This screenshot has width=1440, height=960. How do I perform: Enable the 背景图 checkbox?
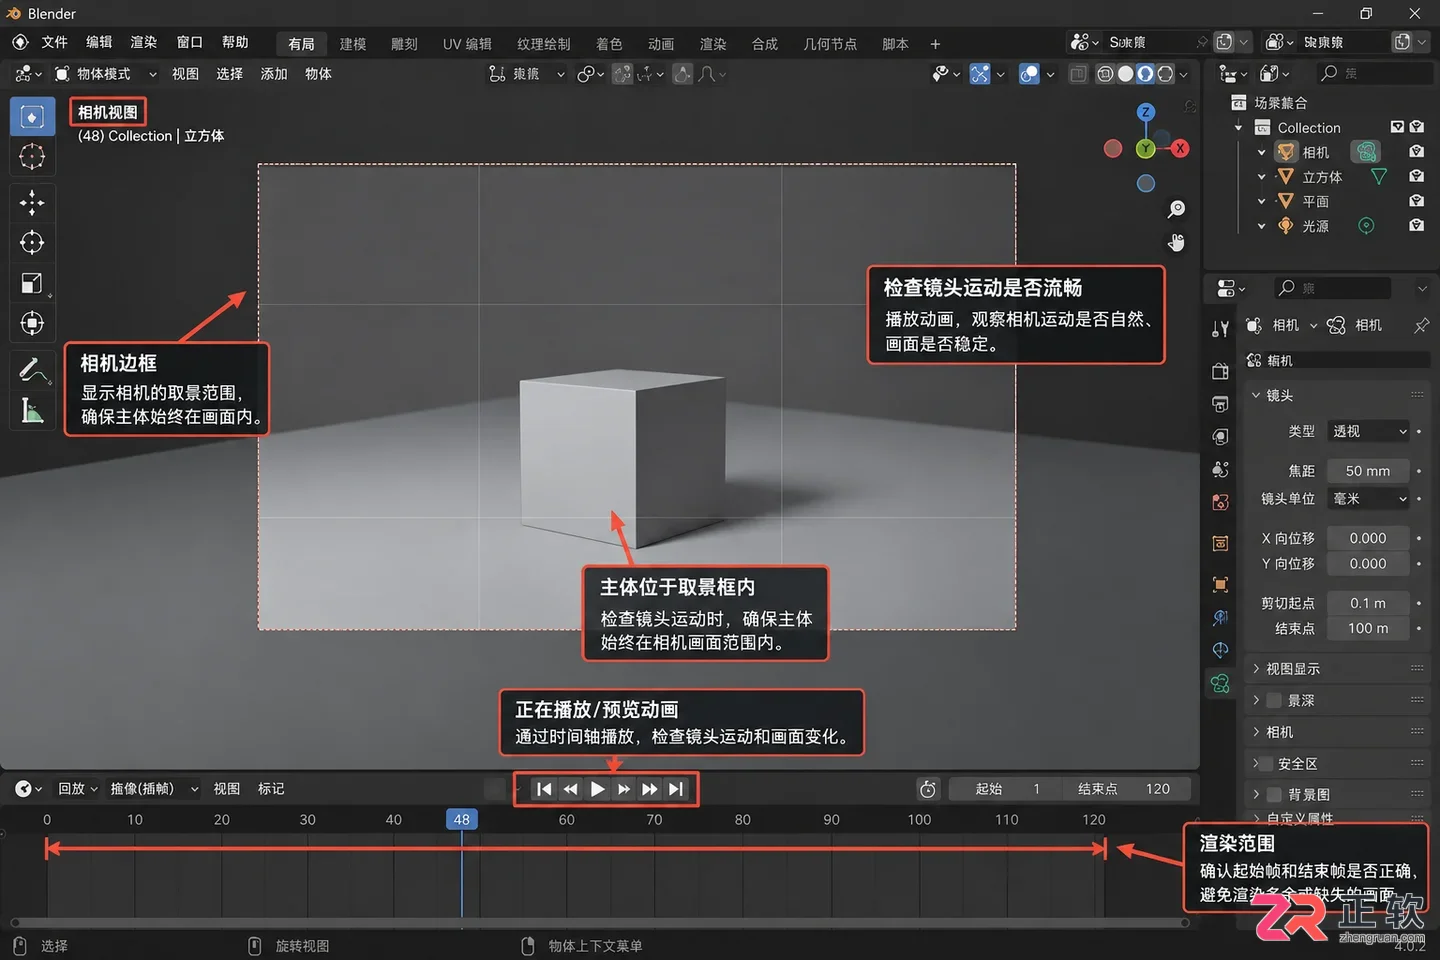click(1274, 794)
